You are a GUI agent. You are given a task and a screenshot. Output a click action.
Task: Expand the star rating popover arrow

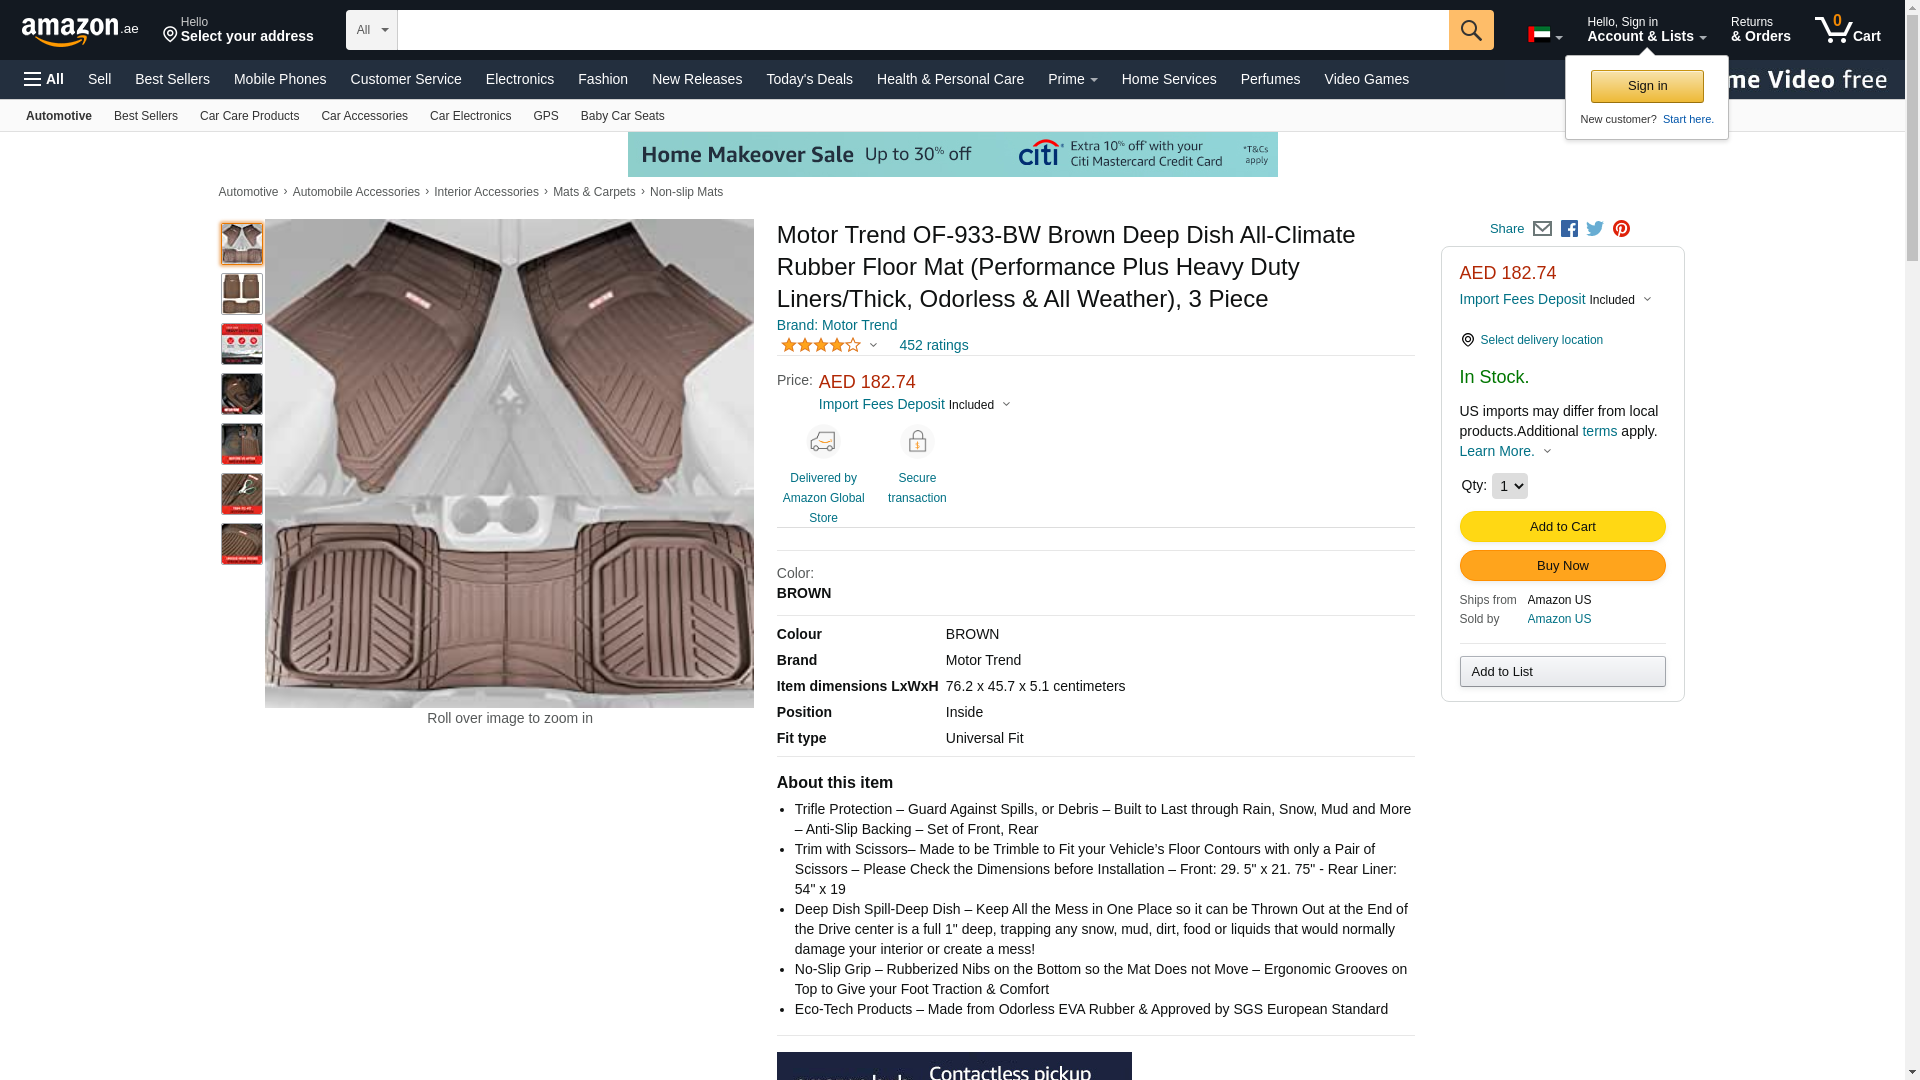[x=873, y=346]
